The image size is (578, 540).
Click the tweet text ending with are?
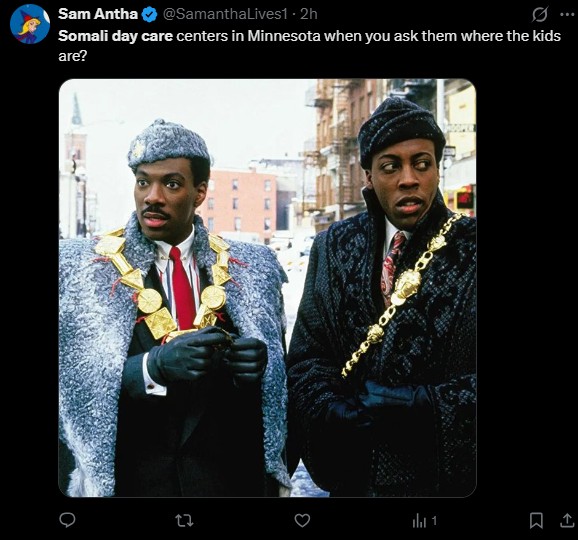309,46
